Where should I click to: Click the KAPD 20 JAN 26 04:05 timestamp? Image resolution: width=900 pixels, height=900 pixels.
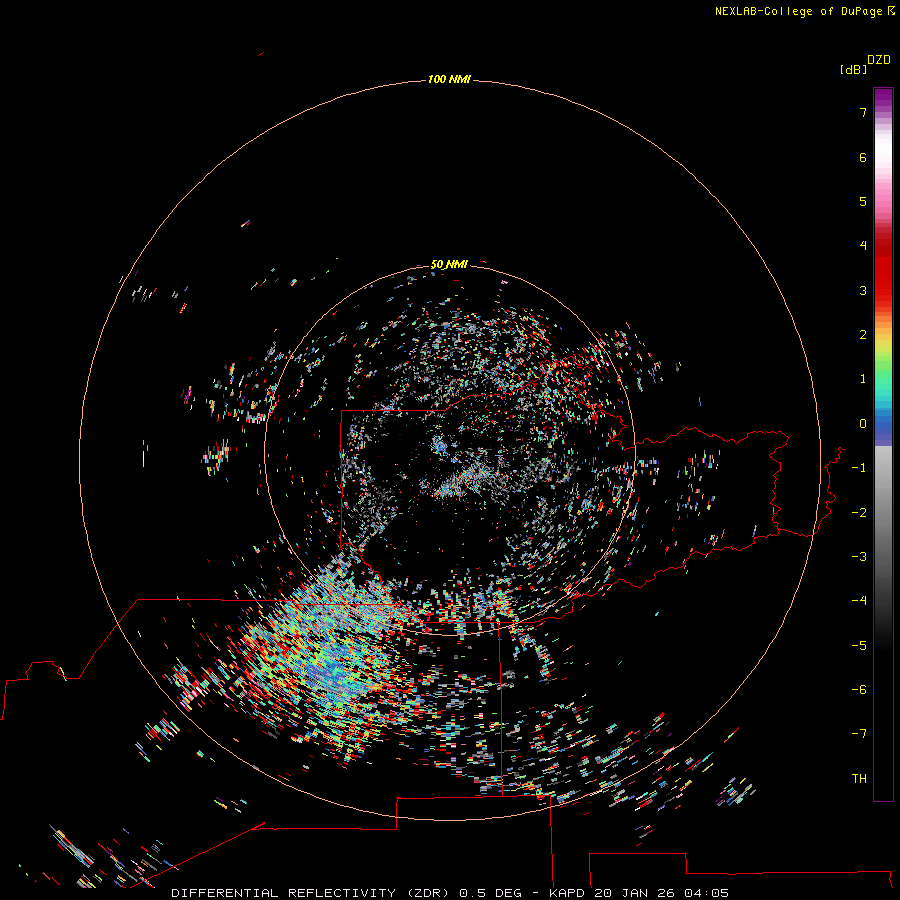[639, 893]
